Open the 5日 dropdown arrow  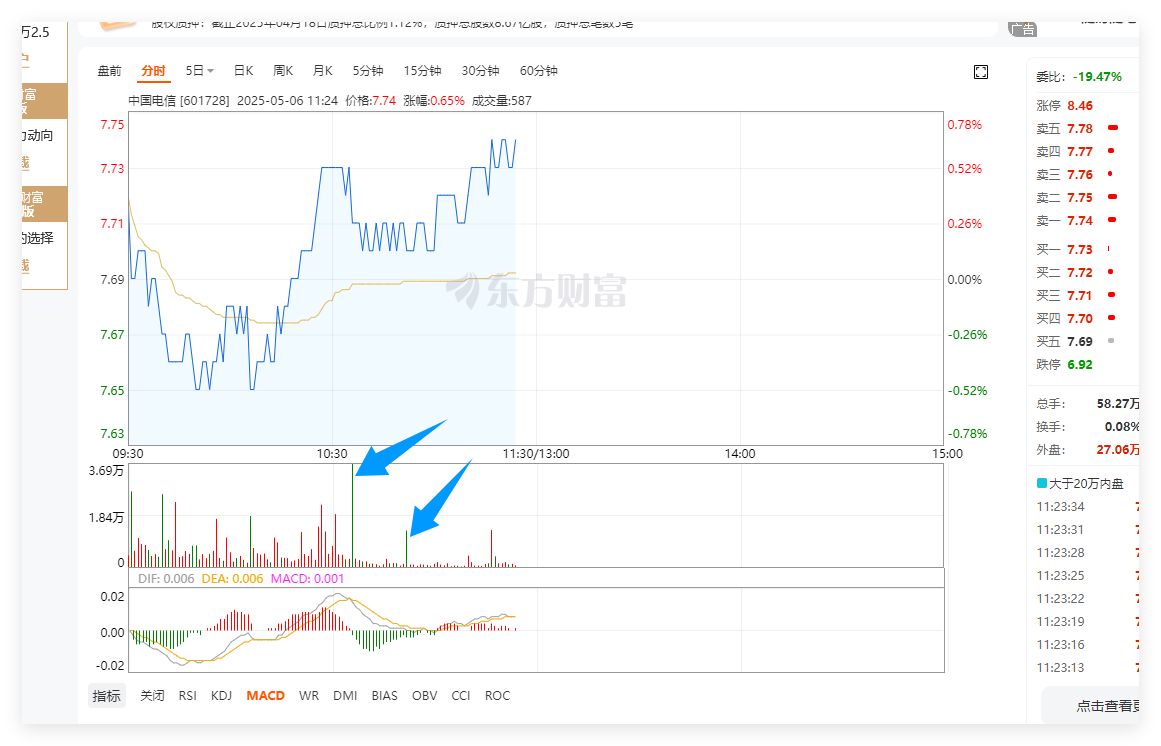(x=211, y=71)
